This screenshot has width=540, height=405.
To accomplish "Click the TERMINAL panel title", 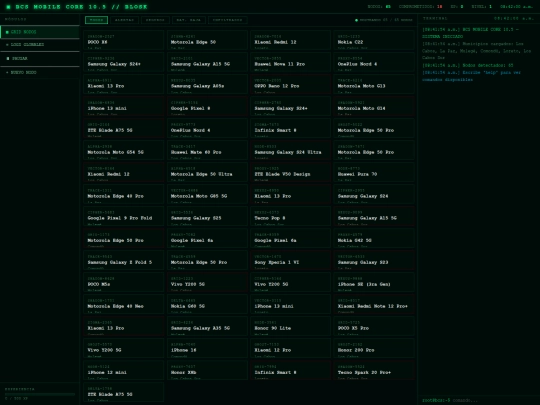I will (x=435, y=18).
